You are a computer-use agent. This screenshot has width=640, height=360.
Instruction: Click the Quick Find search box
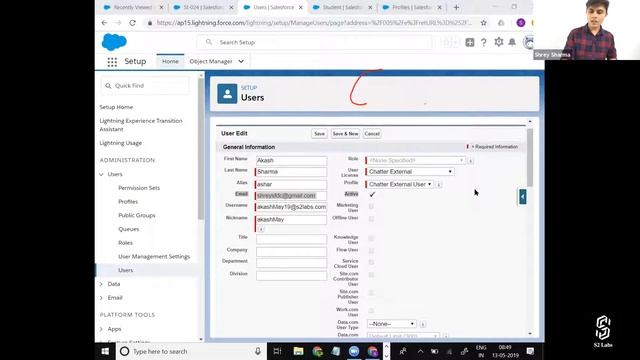145,86
